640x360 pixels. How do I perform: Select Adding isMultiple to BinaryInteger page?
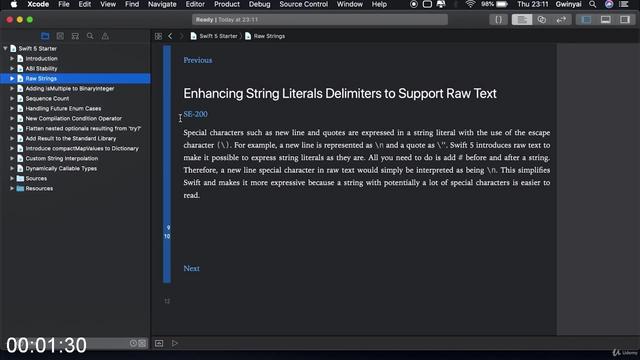tap(70, 89)
